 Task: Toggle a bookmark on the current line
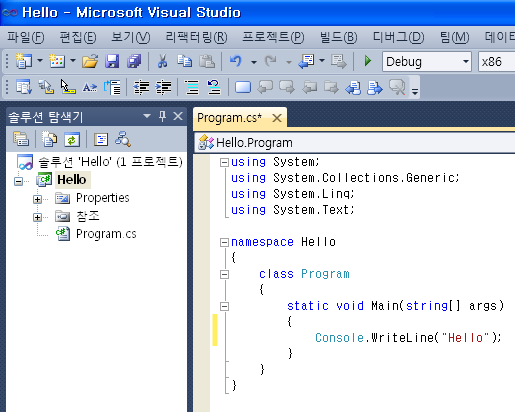243,88
